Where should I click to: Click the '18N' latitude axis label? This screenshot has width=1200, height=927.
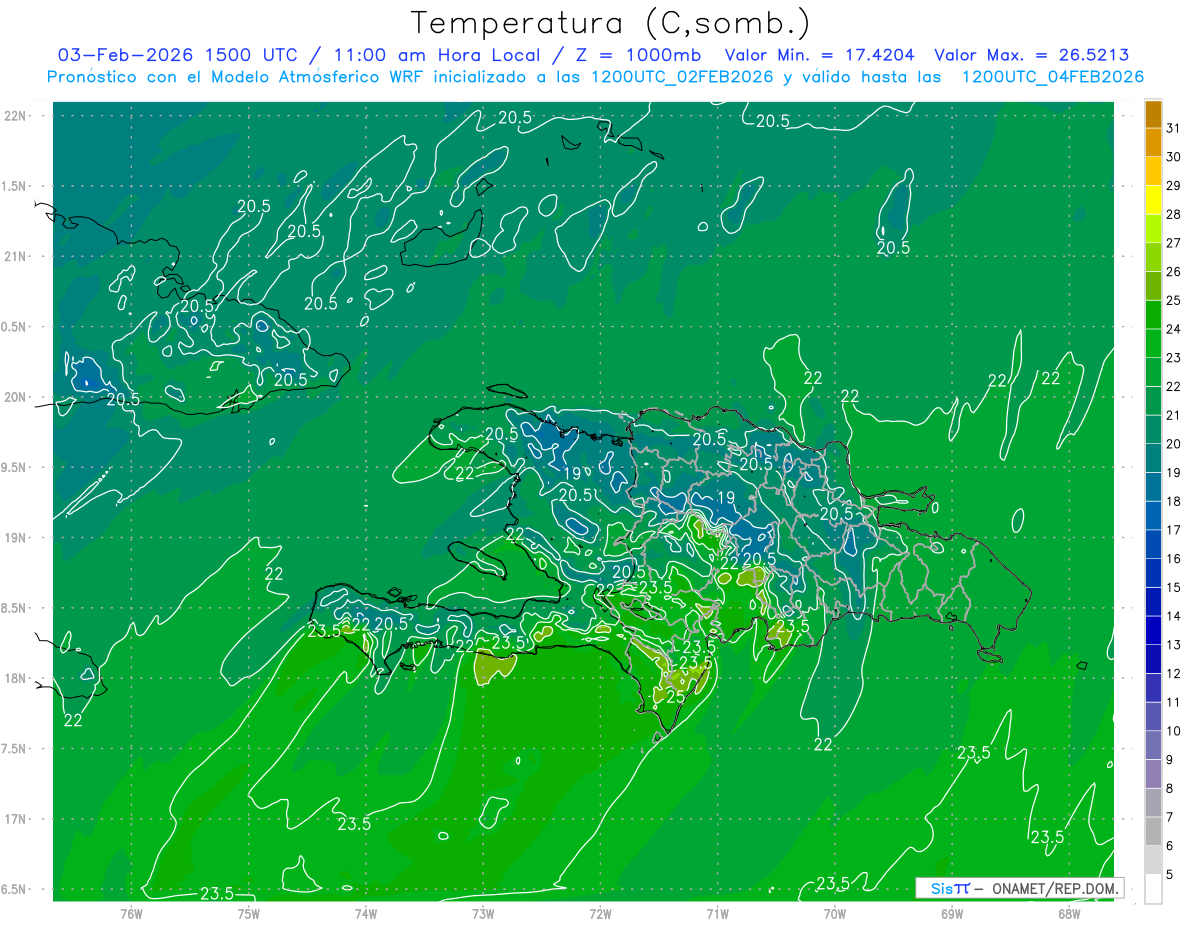[x=16, y=678]
